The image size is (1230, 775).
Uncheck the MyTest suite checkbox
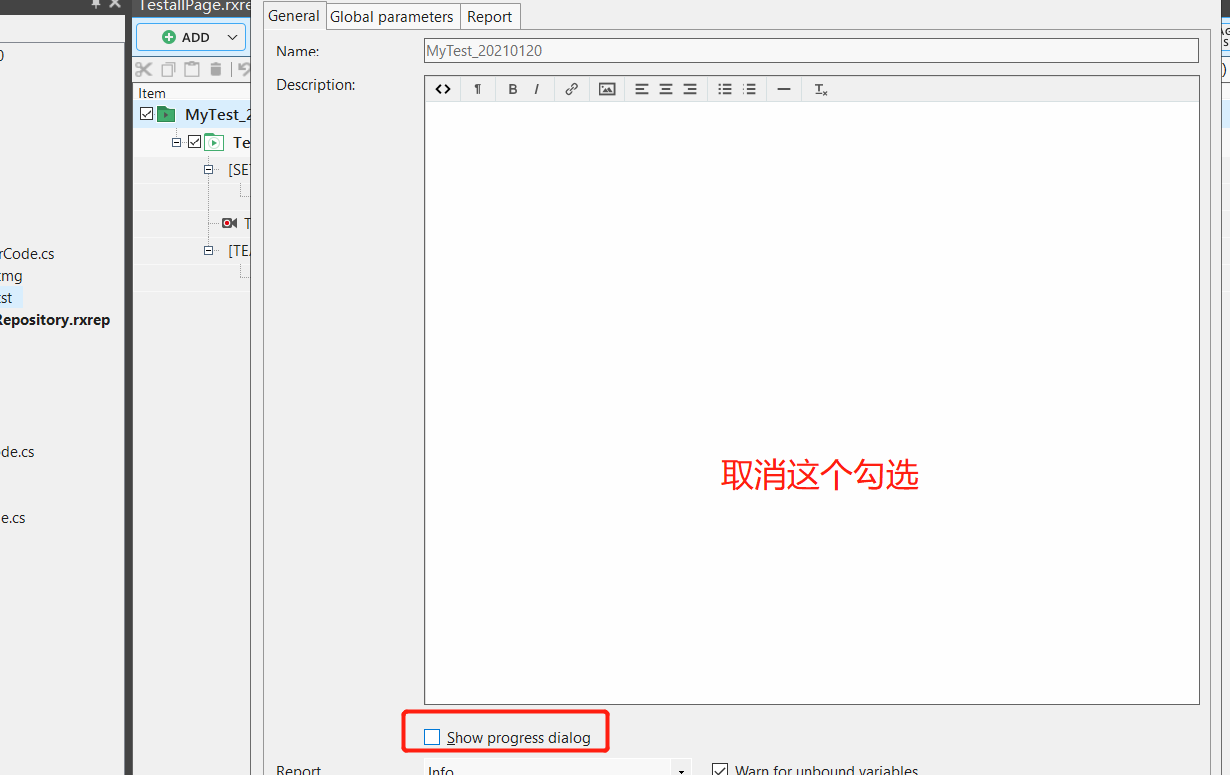147,114
